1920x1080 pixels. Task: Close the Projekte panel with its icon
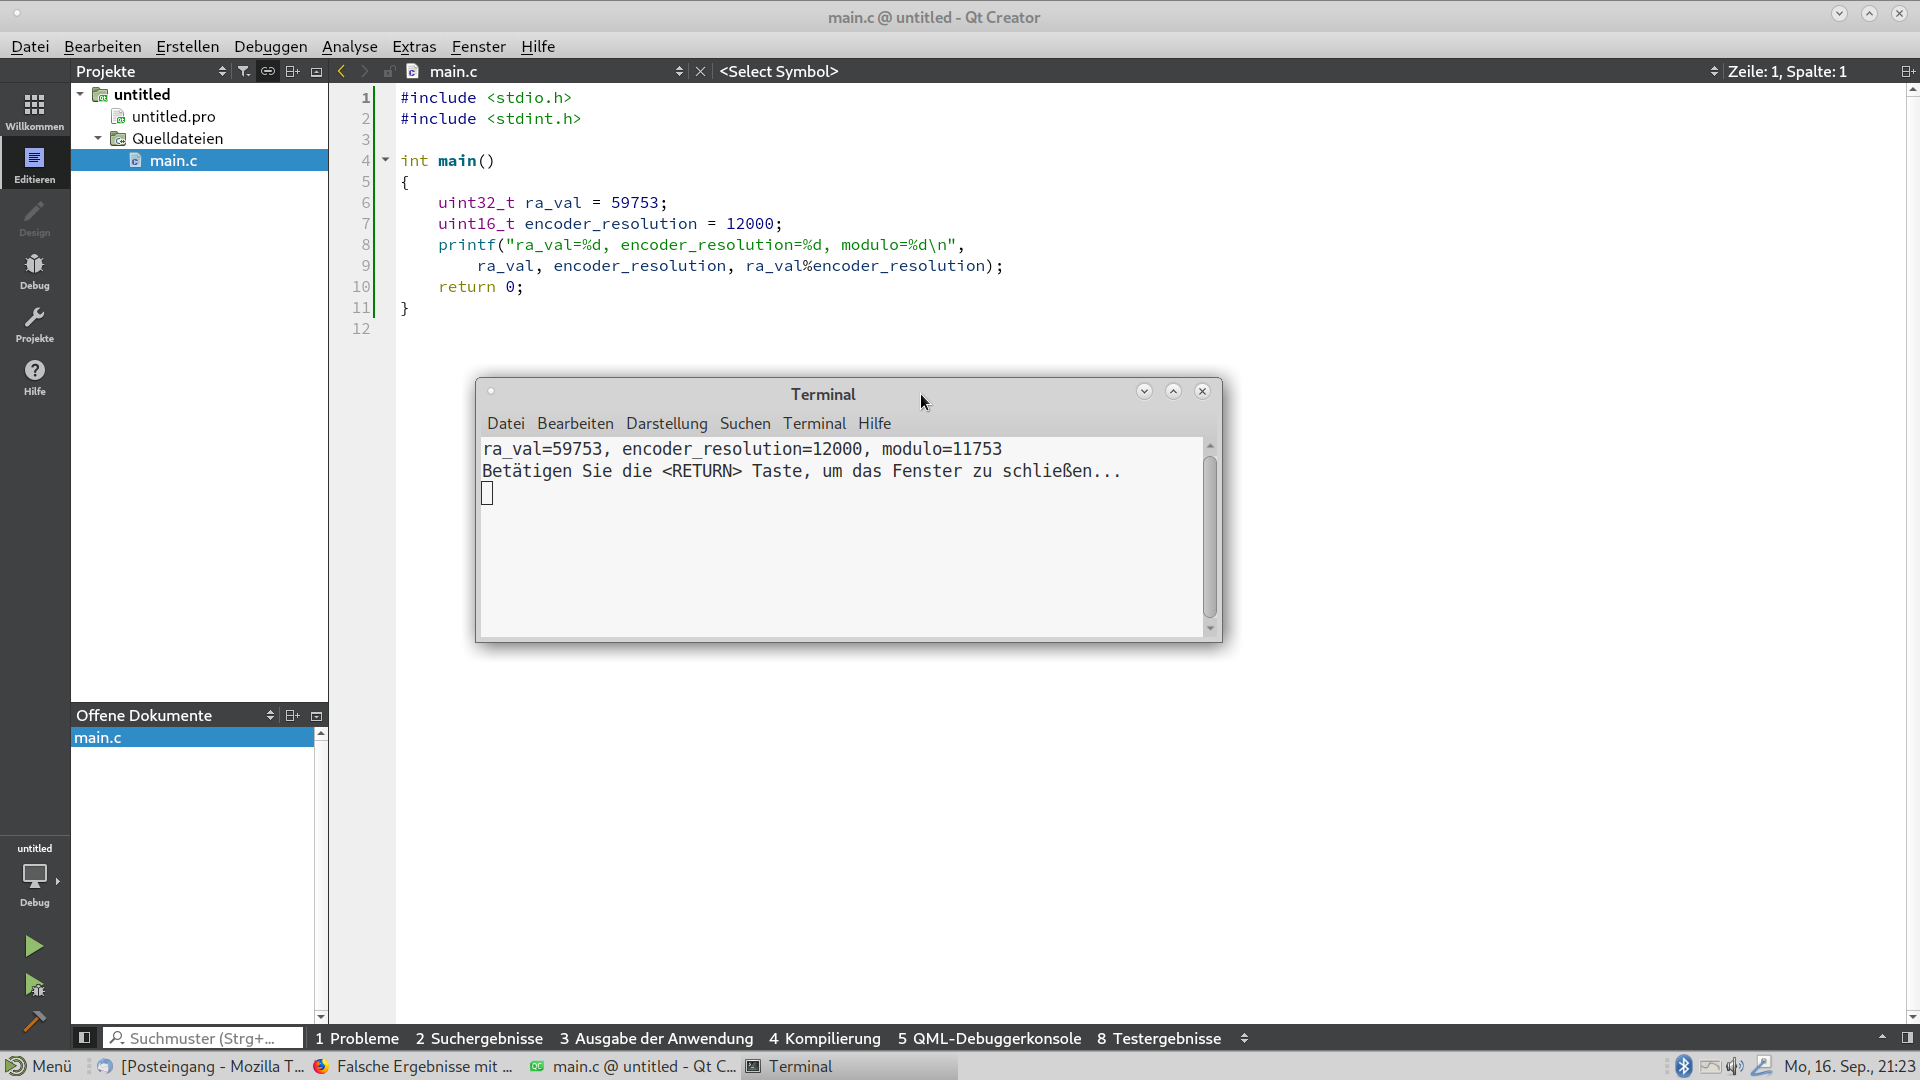tap(317, 71)
